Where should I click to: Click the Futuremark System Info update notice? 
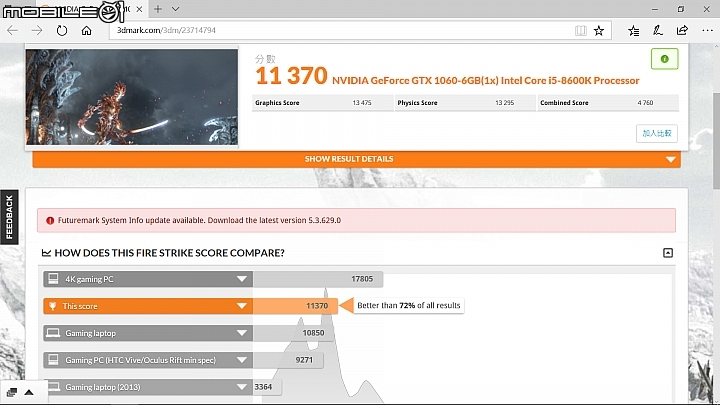(356, 220)
